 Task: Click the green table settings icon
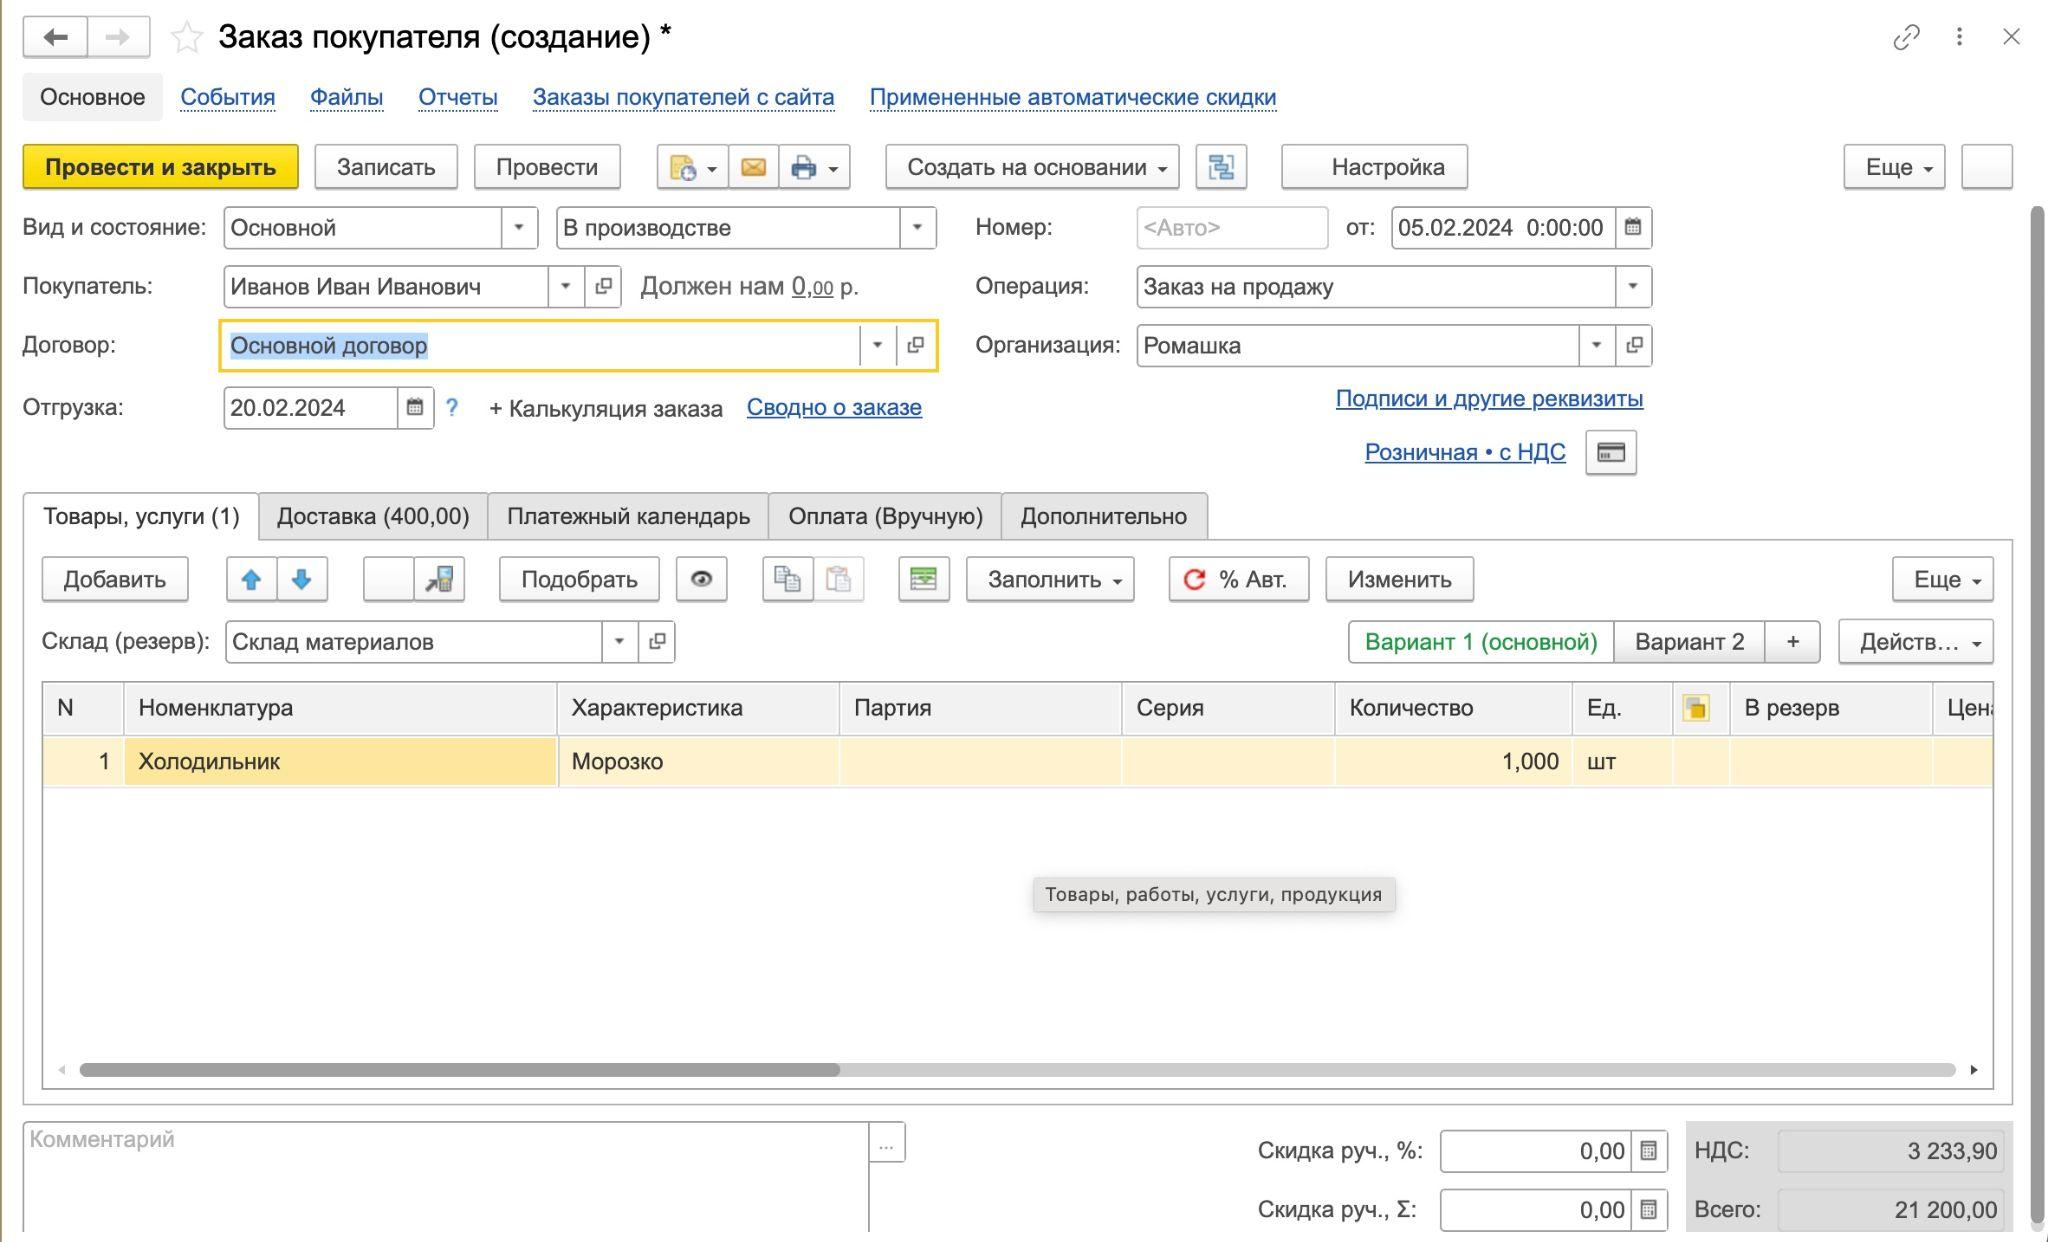point(923,580)
